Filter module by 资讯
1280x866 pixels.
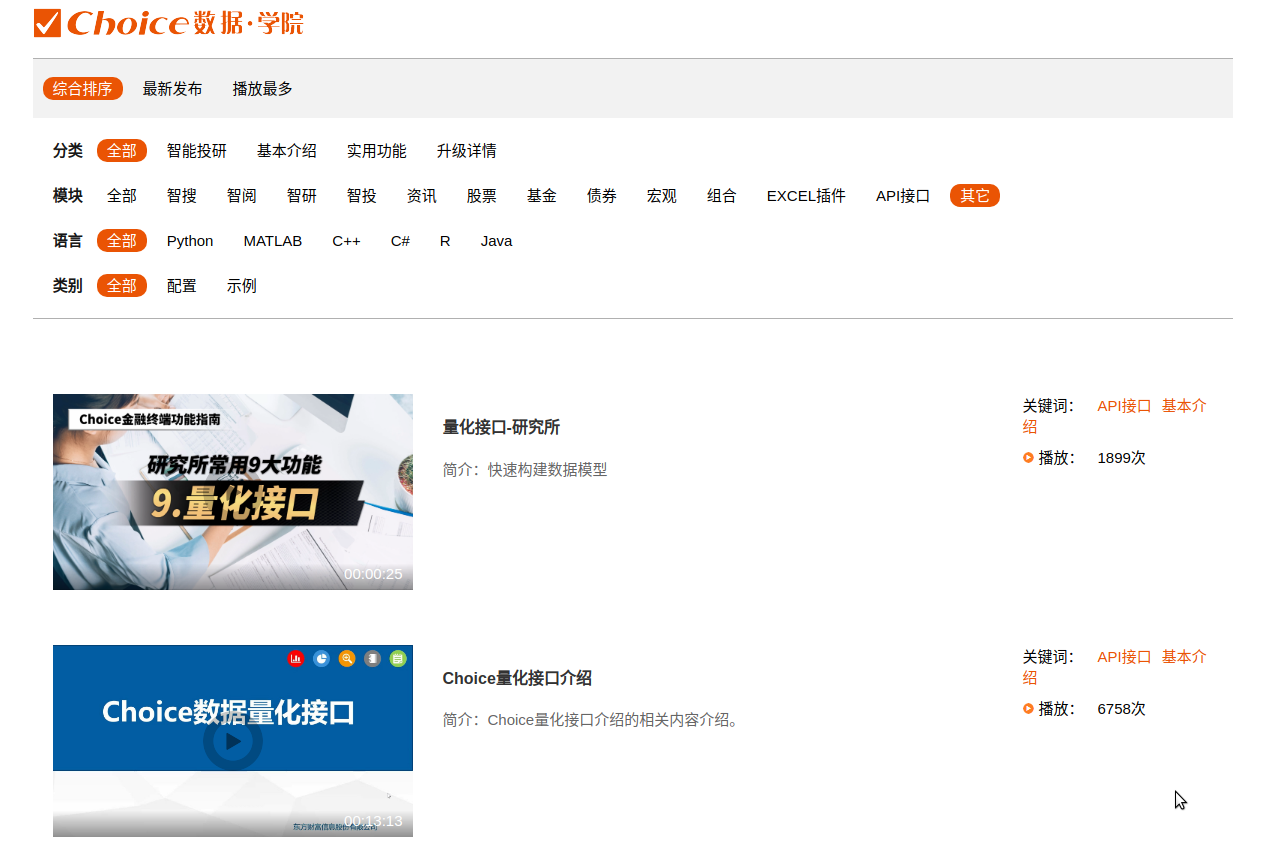422,195
